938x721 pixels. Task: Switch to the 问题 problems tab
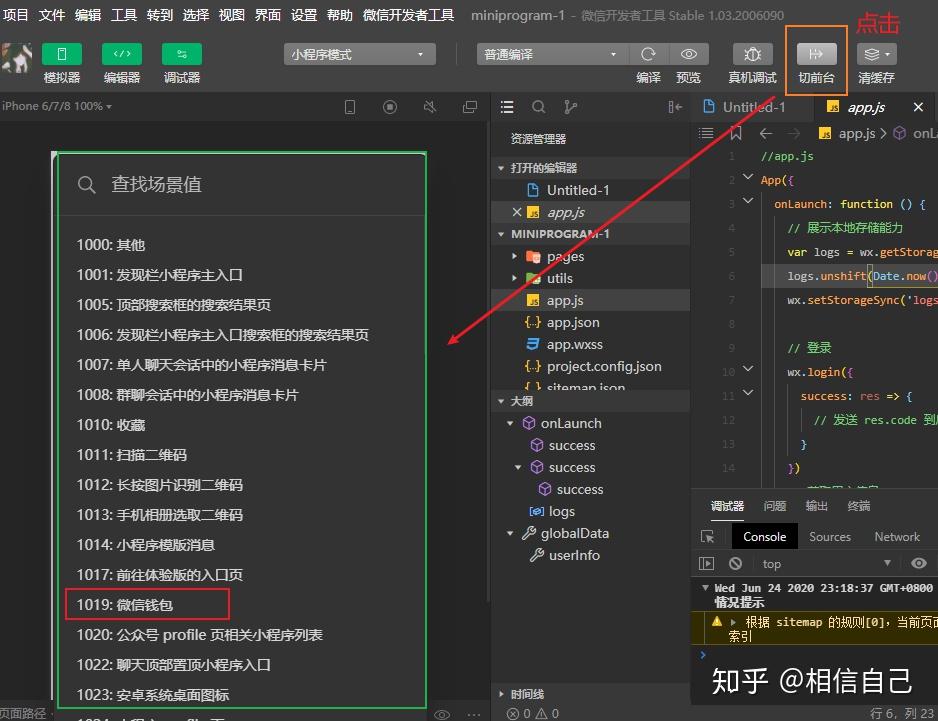(775, 506)
